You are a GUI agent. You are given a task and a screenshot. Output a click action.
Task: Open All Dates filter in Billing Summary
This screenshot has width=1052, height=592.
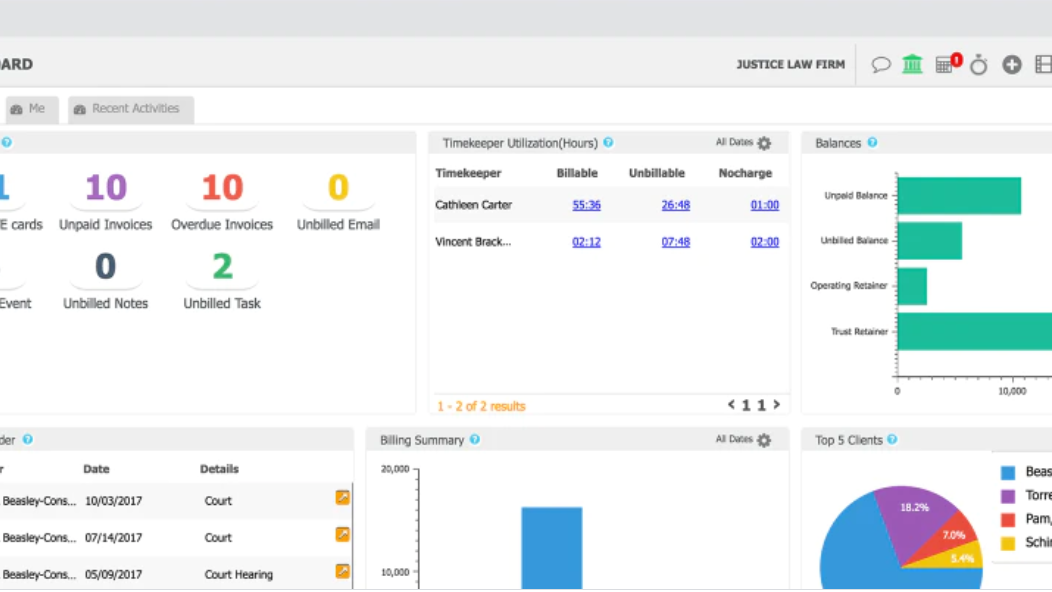coord(734,439)
